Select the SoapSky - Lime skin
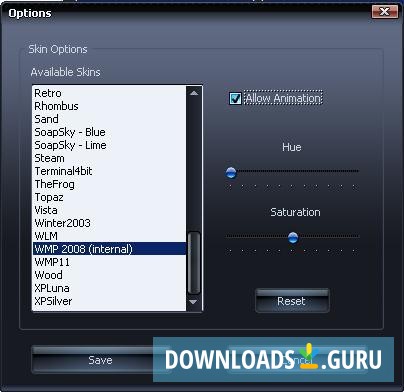This screenshot has width=404, height=392. 109,145
